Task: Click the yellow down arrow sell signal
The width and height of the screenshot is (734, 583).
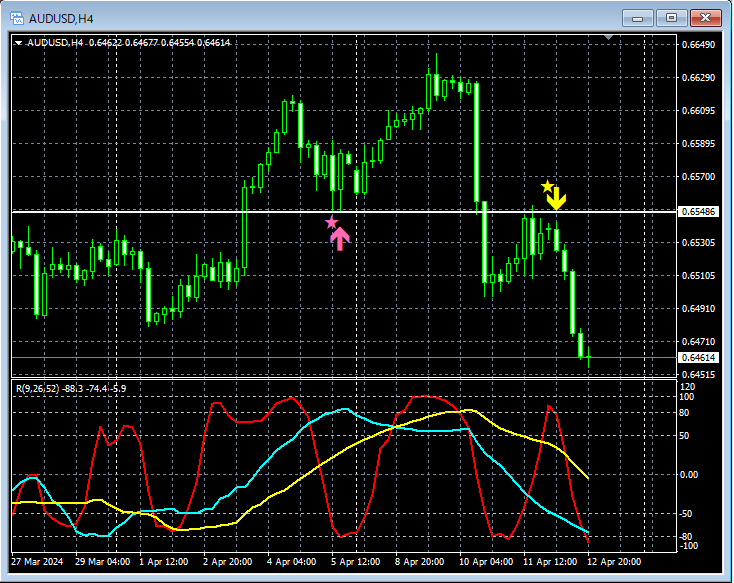Action: [556, 199]
